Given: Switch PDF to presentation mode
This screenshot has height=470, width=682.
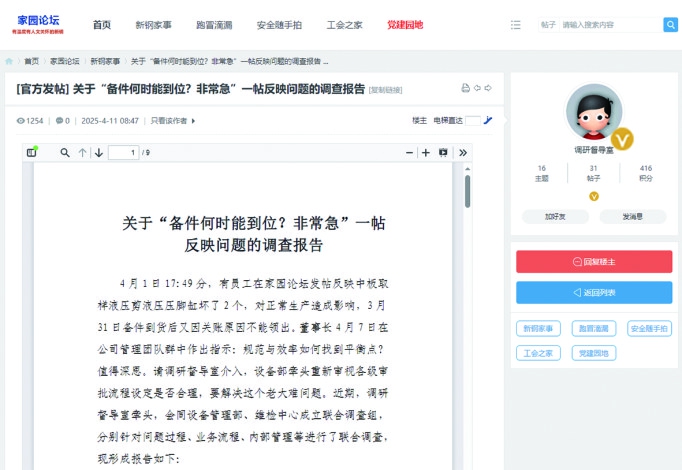Looking at the screenshot, I should (443, 153).
